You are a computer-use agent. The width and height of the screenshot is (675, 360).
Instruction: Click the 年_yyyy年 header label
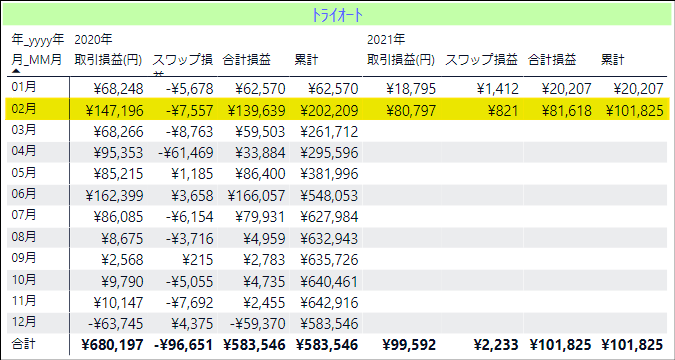pos(38,40)
